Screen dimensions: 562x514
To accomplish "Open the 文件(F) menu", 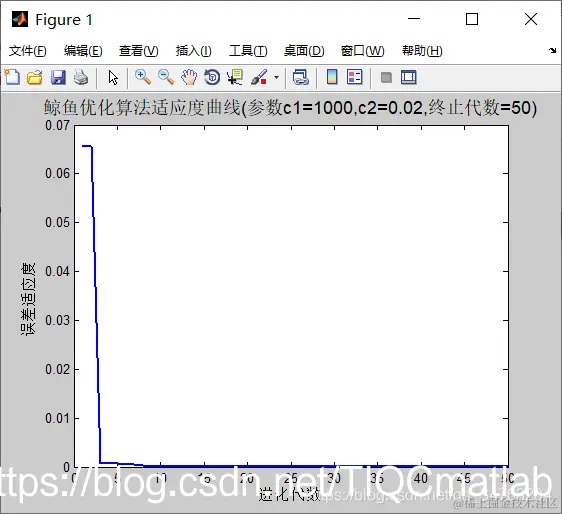I will click(28, 51).
